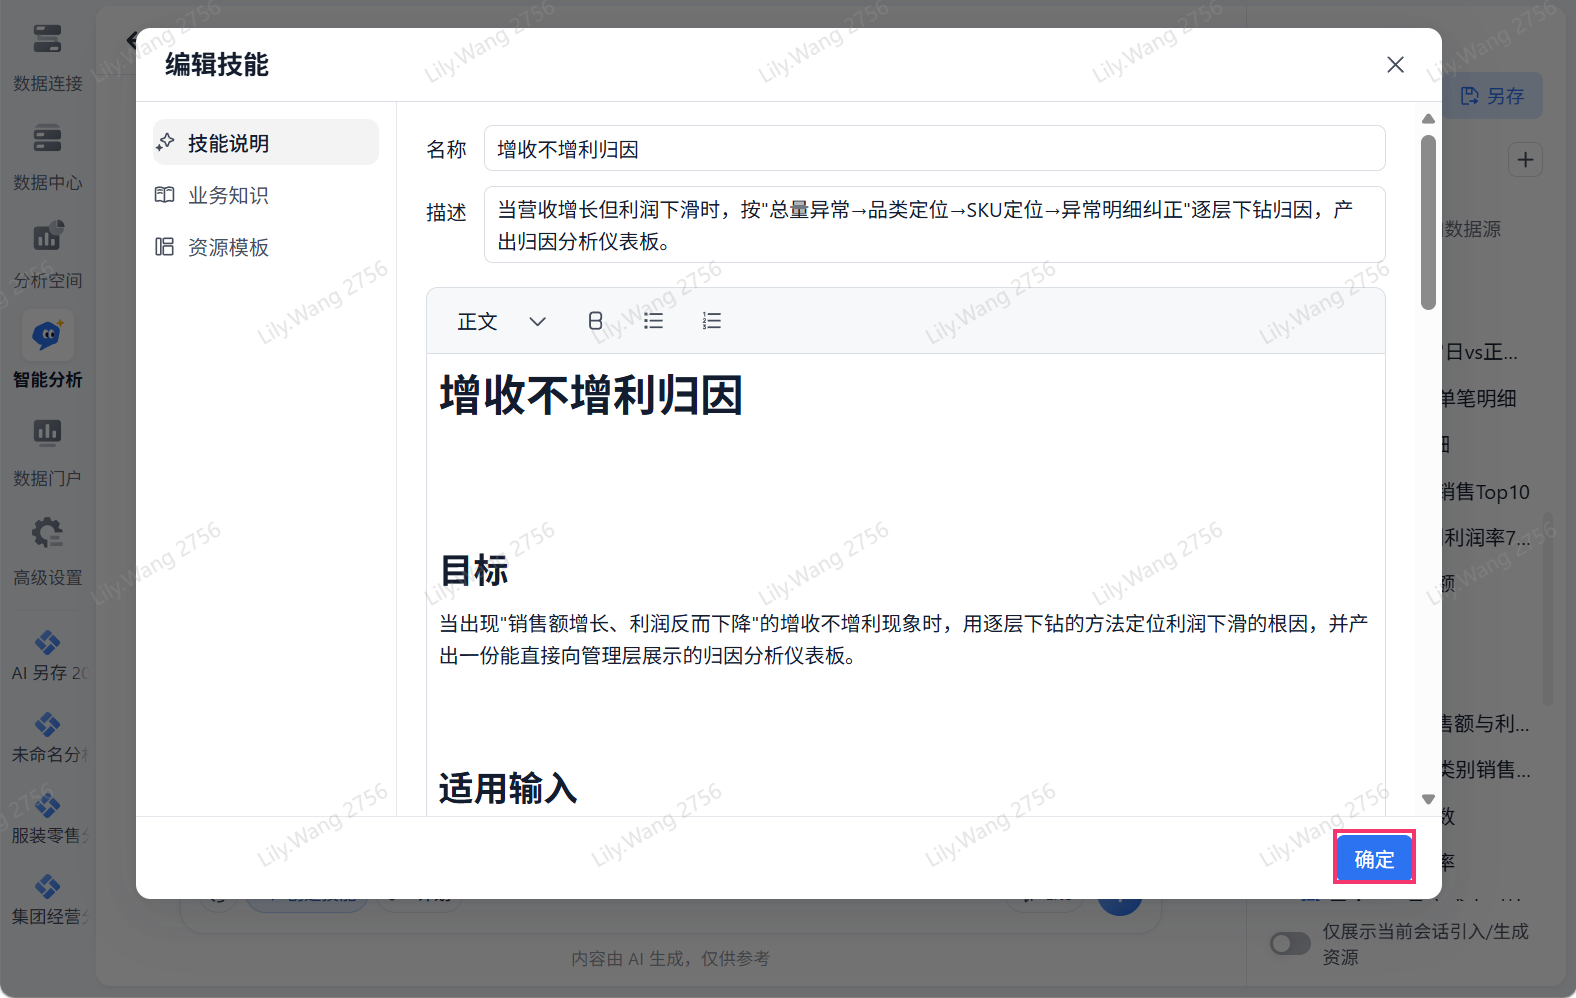Select the 技能说明 tab
The width and height of the screenshot is (1576, 998).
click(x=266, y=143)
